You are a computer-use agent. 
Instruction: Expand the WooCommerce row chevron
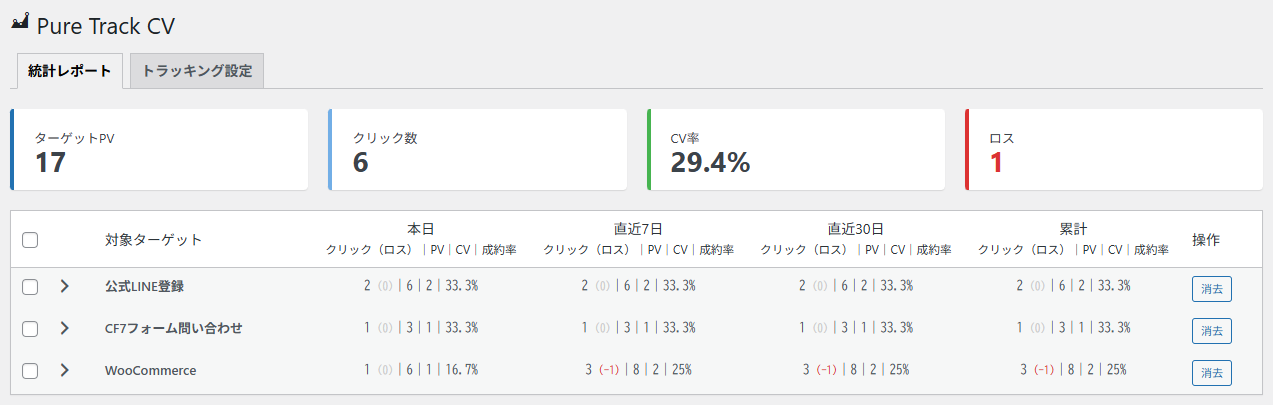coord(64,371)
